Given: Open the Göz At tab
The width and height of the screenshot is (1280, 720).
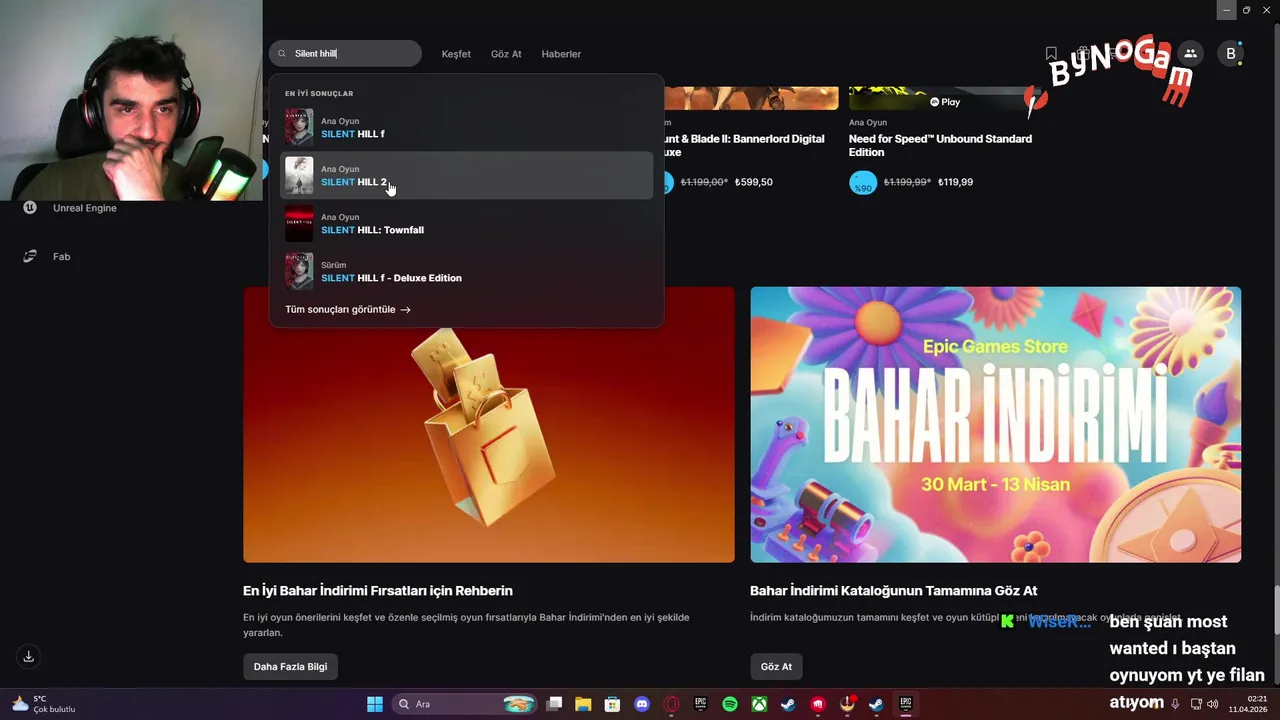Looking at the screenshot, I should (x=506, y=54).
